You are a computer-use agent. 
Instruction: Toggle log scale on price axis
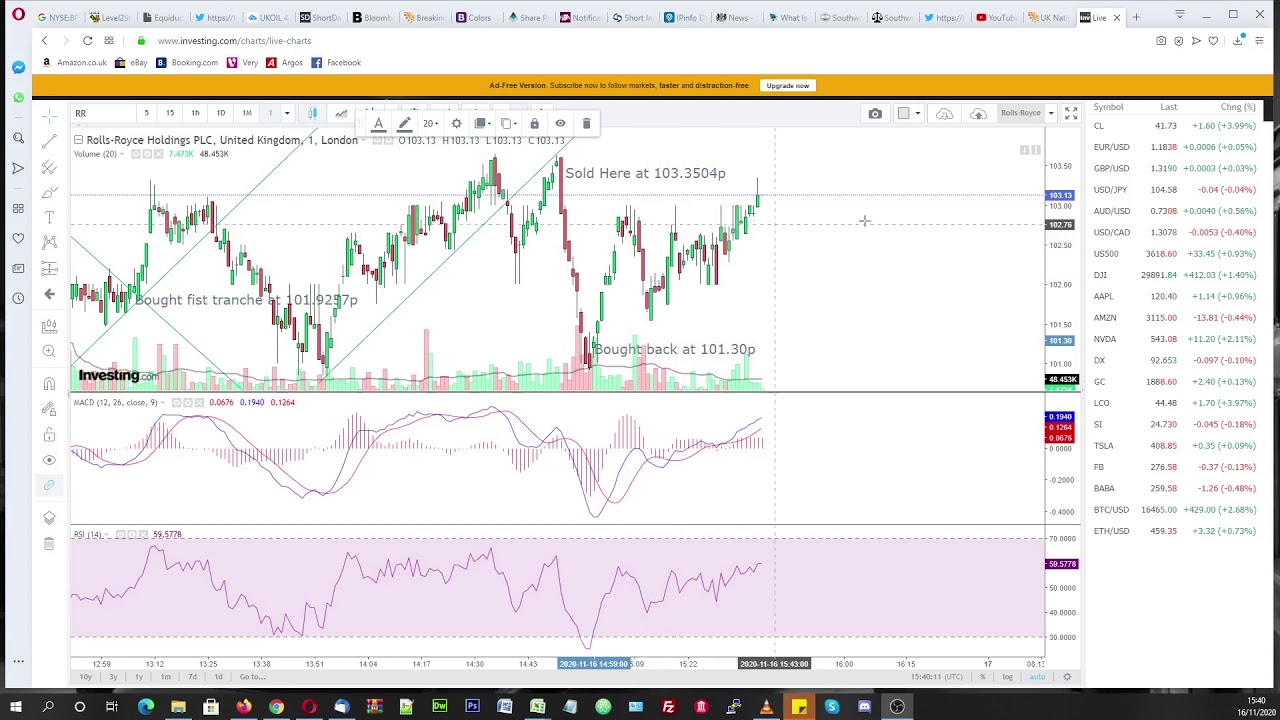[x=1007, y=677]
